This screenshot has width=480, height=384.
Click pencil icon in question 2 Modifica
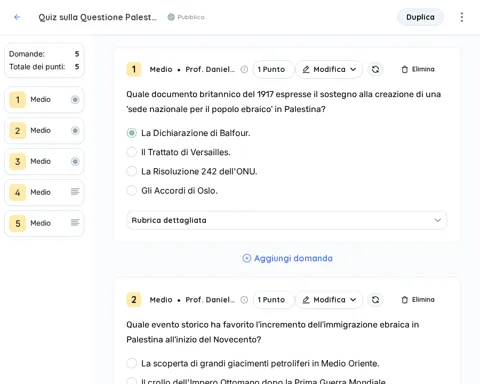306,300
